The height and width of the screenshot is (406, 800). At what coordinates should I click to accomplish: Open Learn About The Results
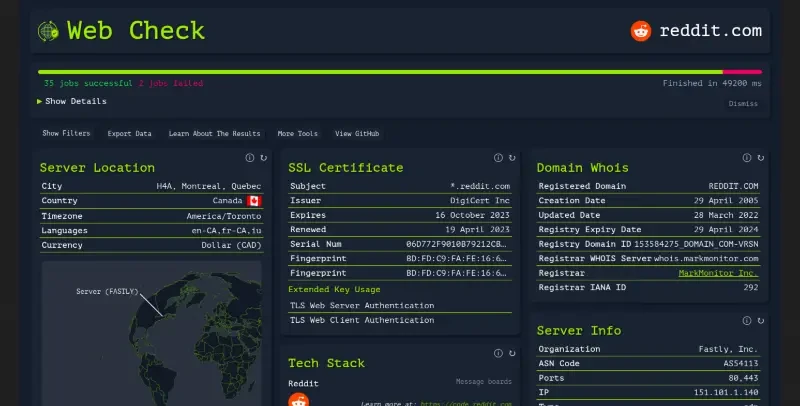click(x=214, y=133)
